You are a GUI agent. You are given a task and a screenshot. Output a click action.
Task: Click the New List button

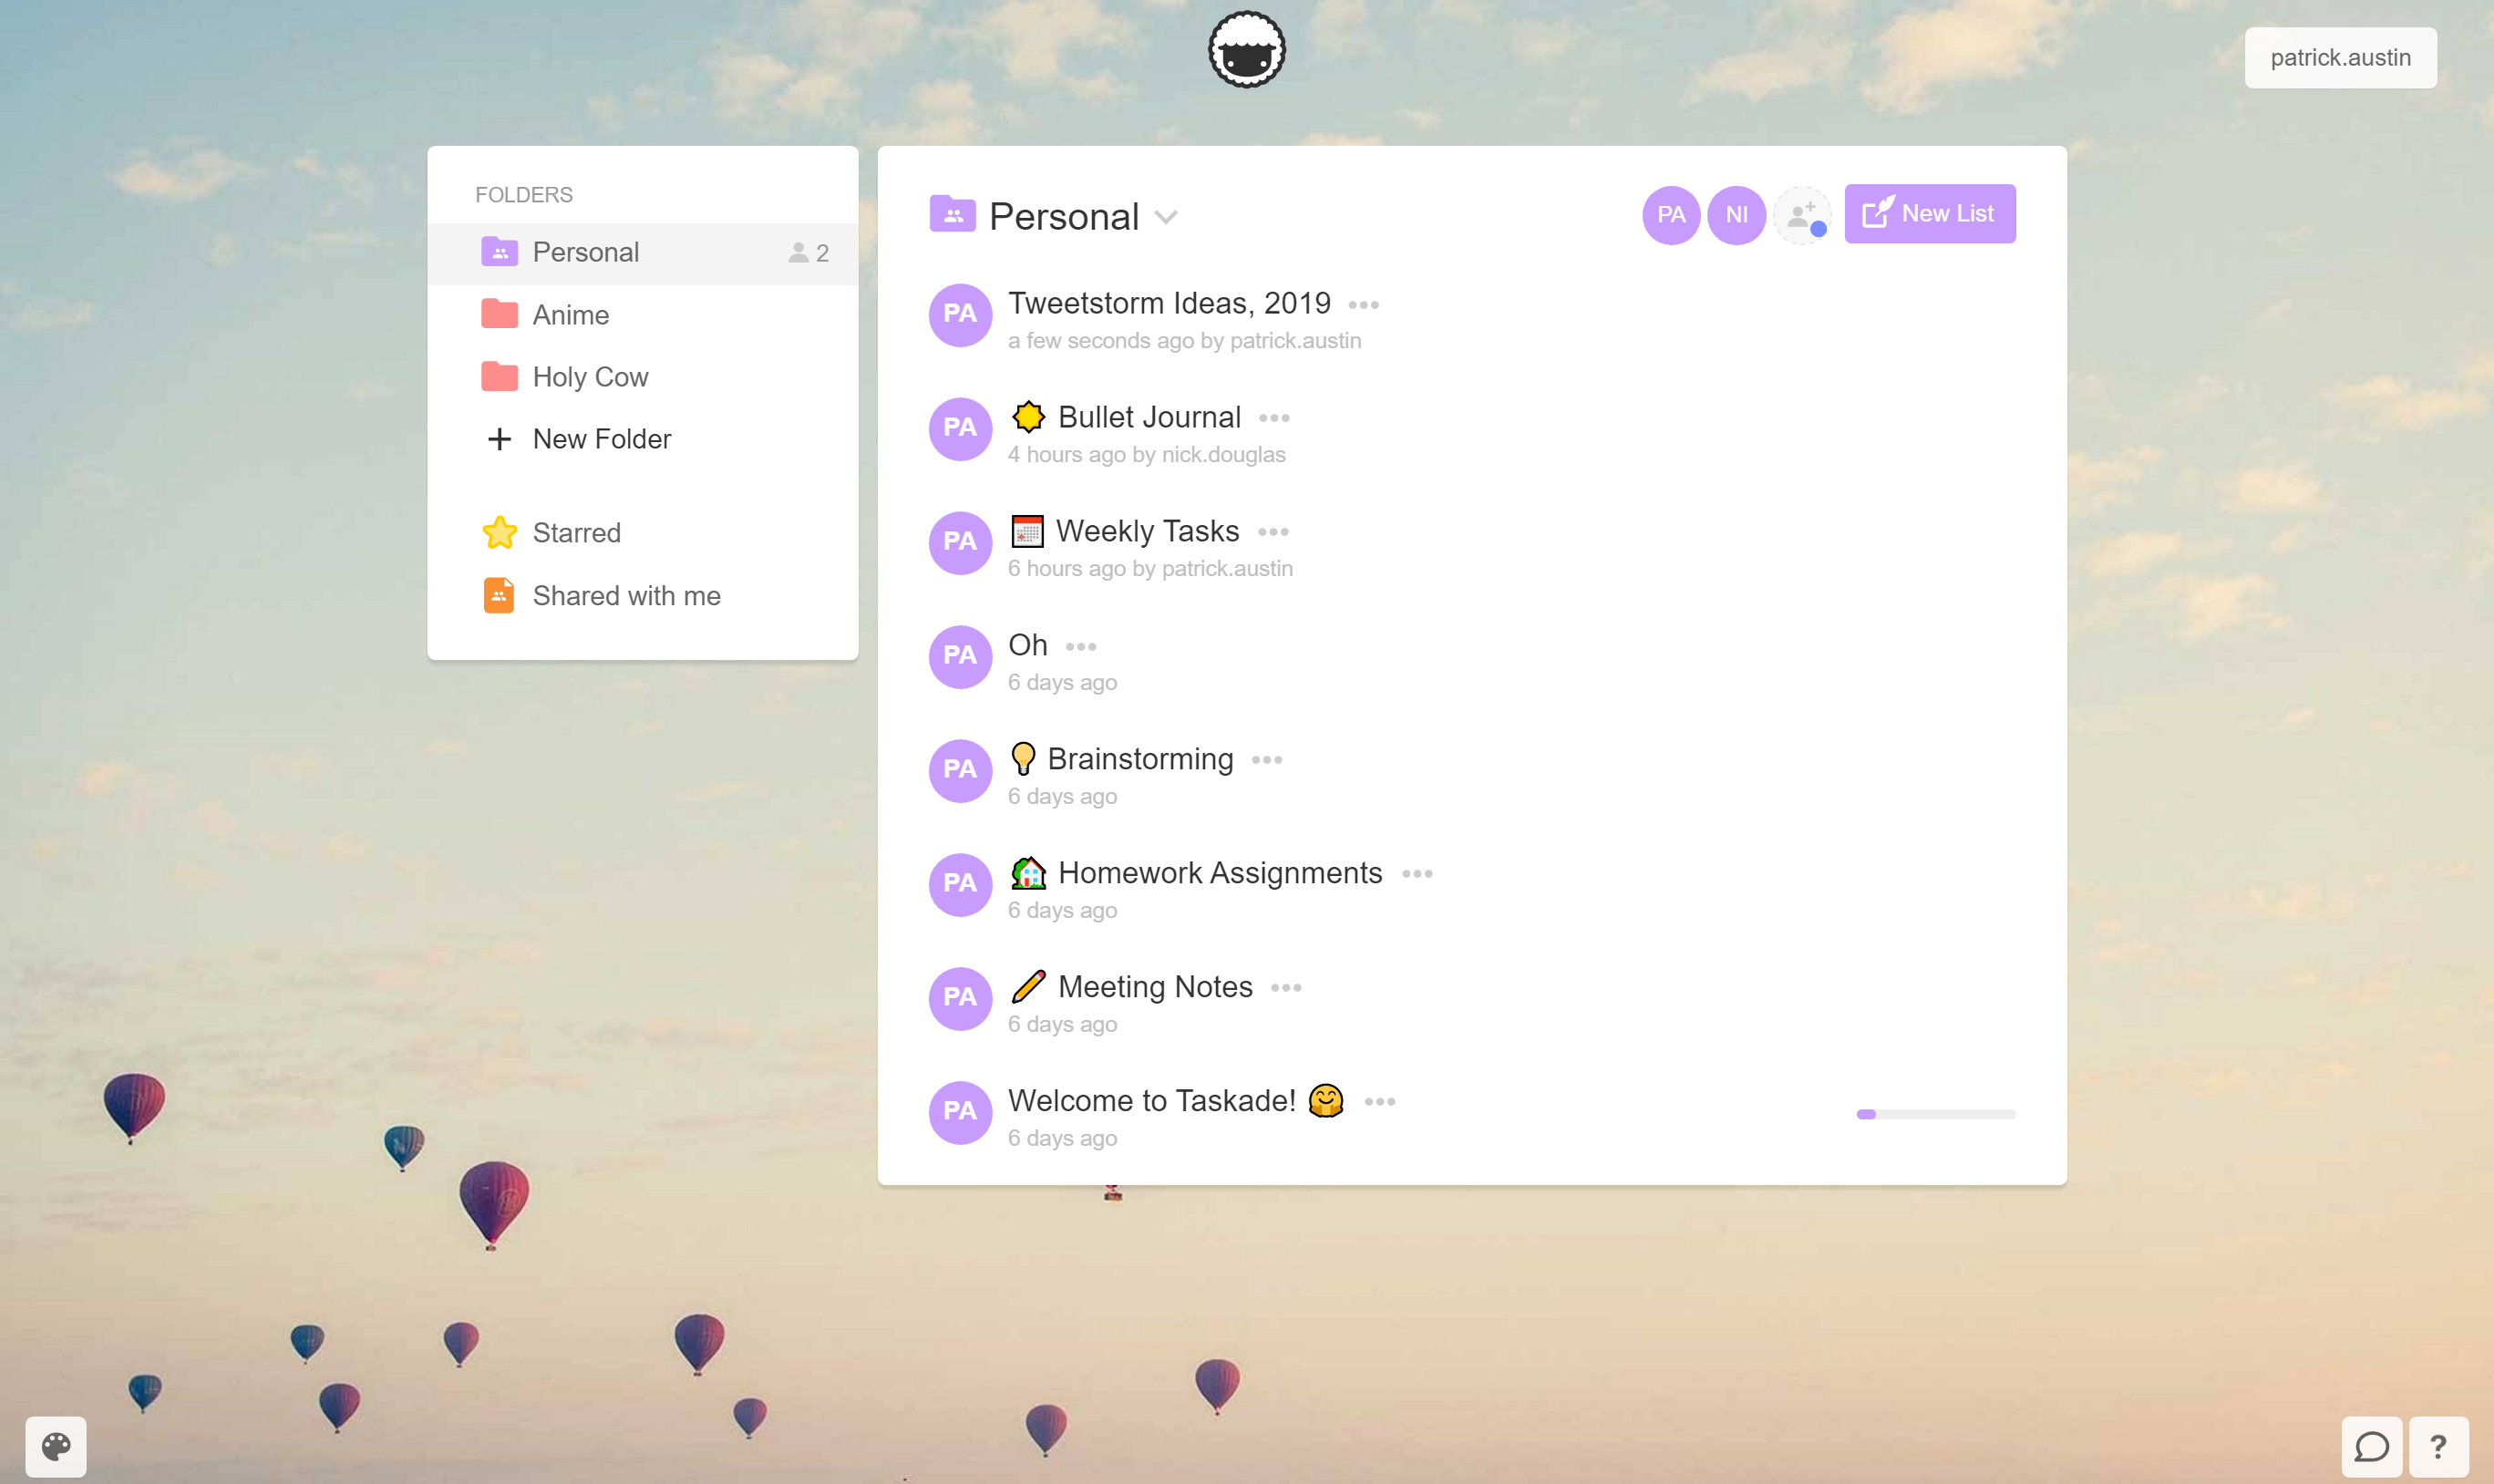point(1930,214)
